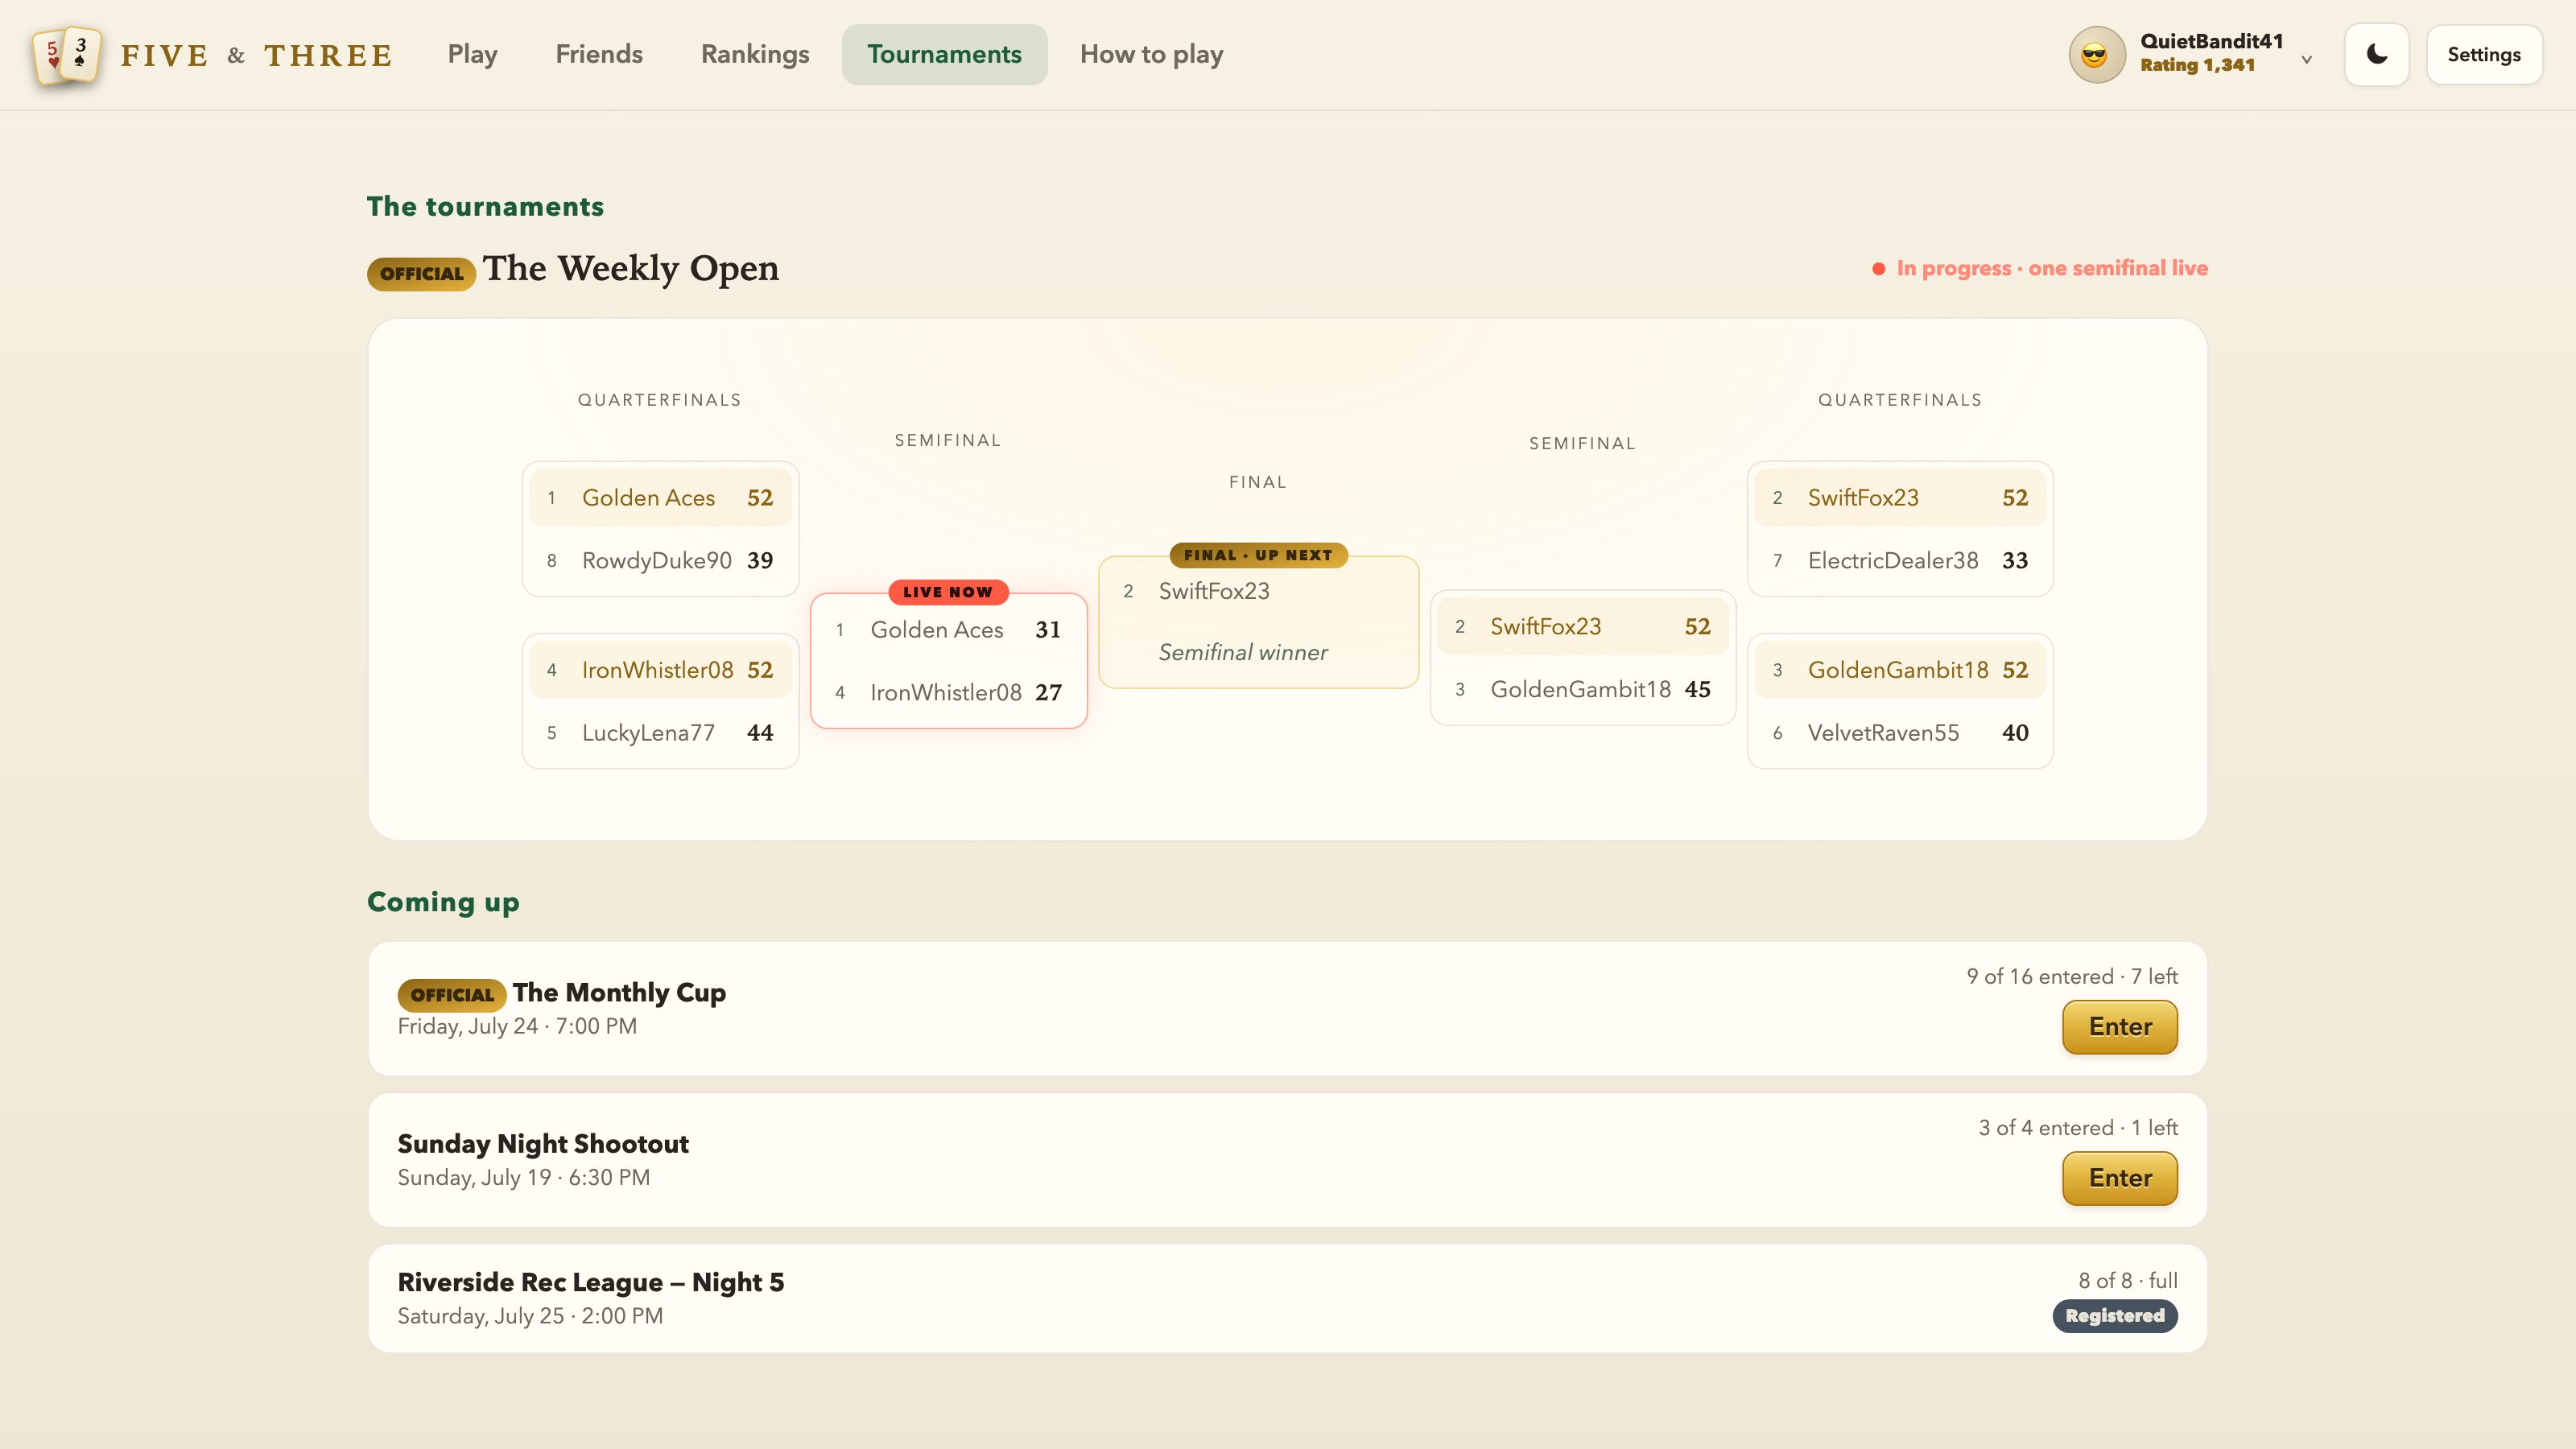Click the 'Coming up' section heading
Image resolution: width=2576 pixels, height=1449 pixels.
click(x=443, y=902)
